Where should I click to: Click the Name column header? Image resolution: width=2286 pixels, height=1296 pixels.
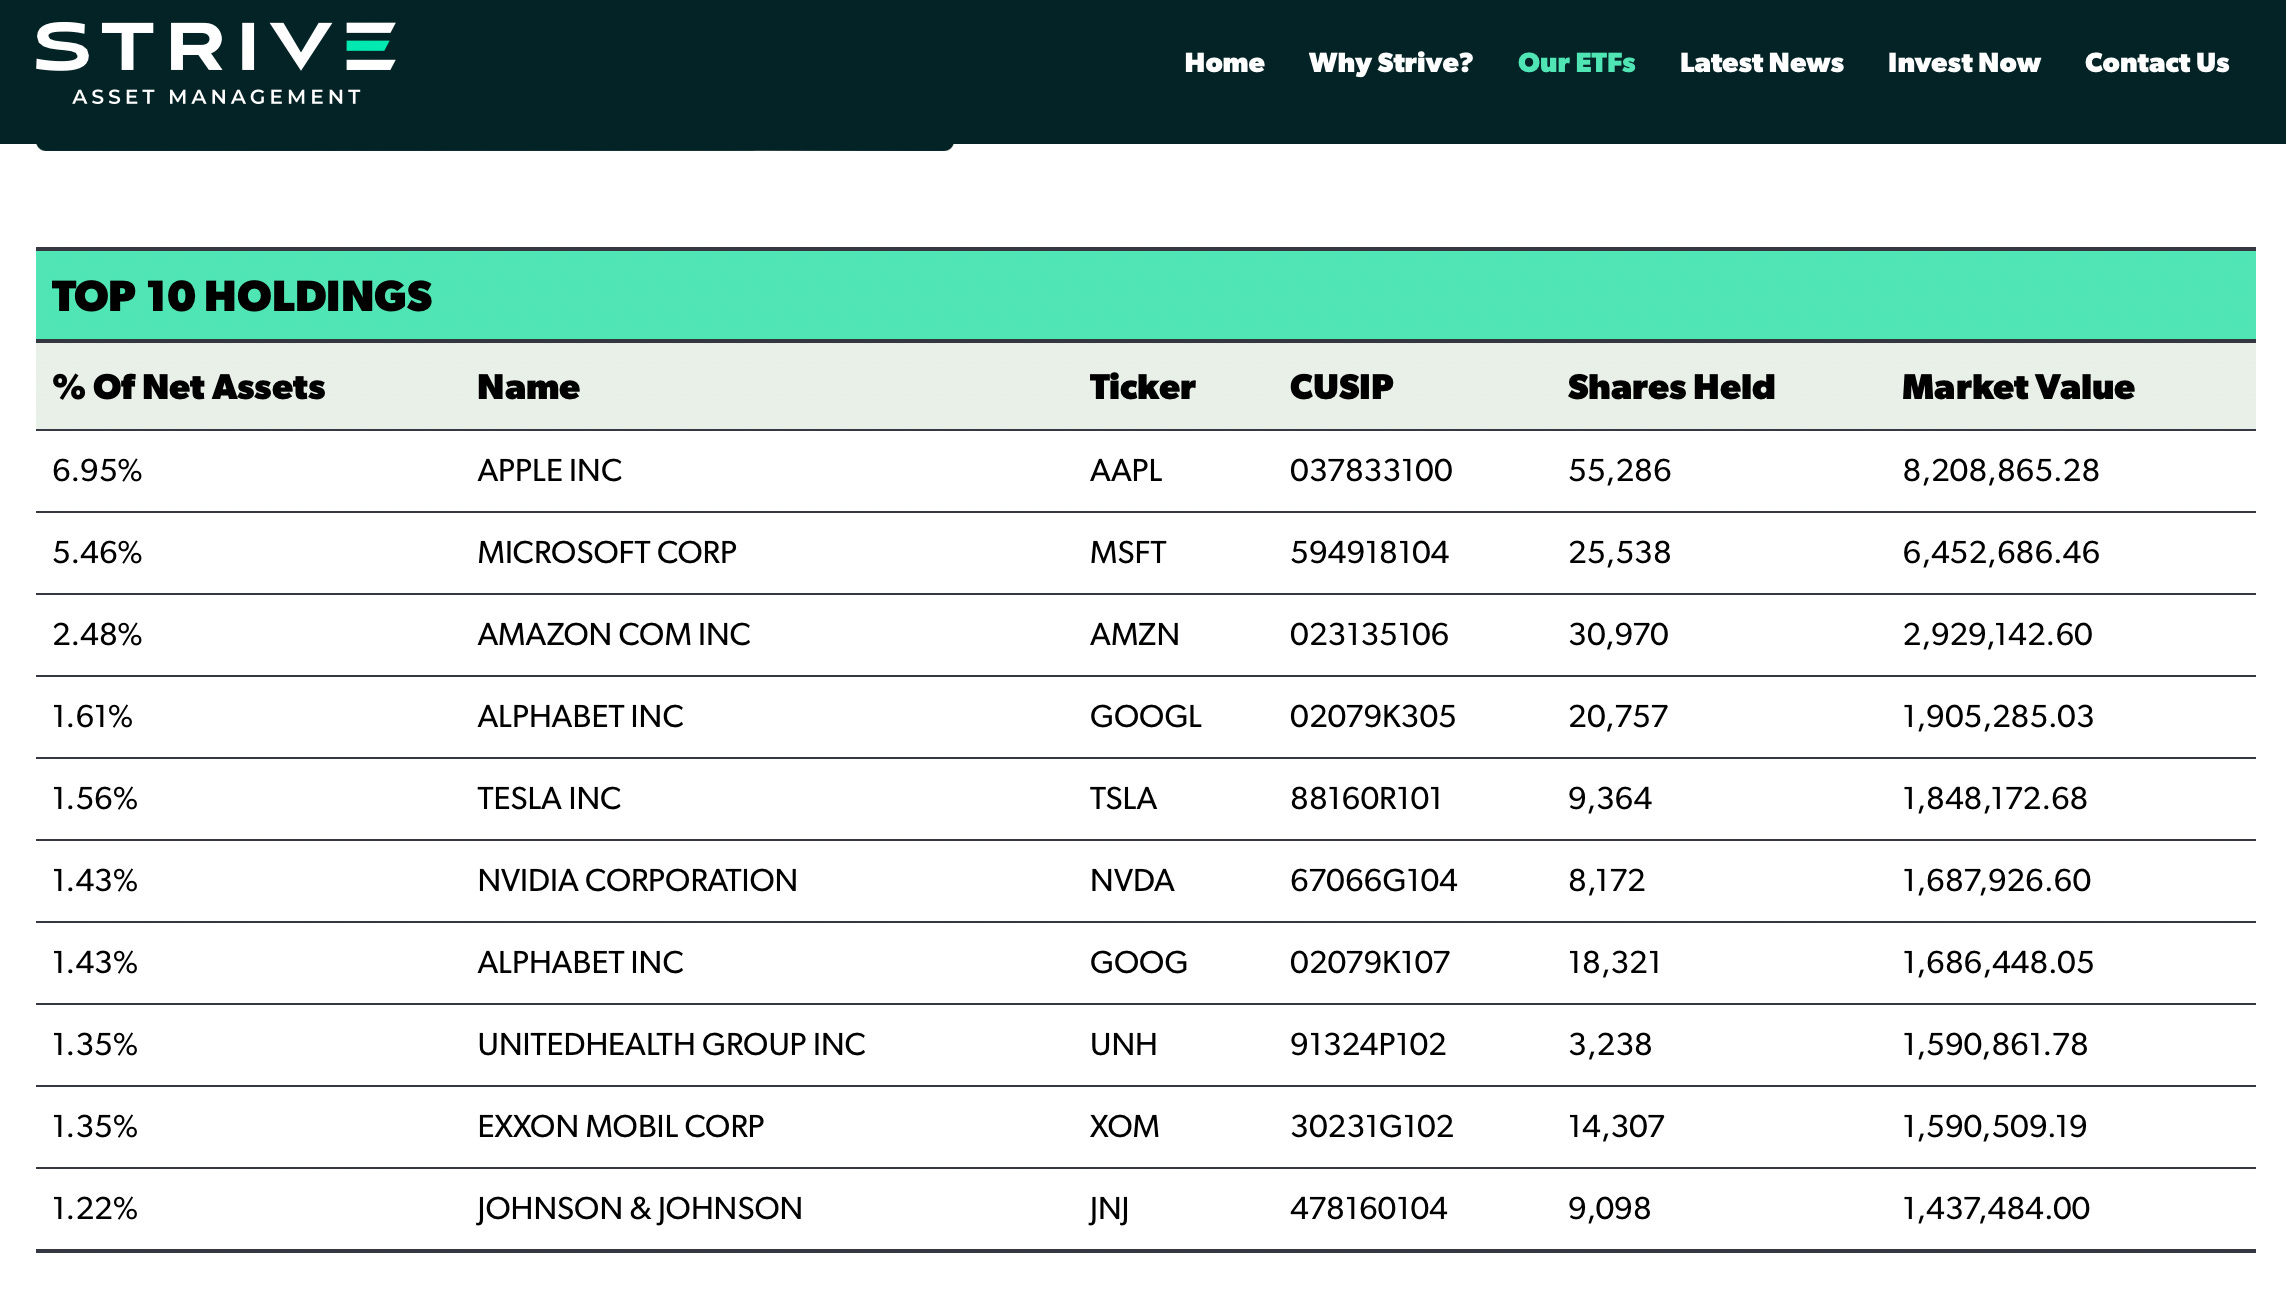pos(528,387)
